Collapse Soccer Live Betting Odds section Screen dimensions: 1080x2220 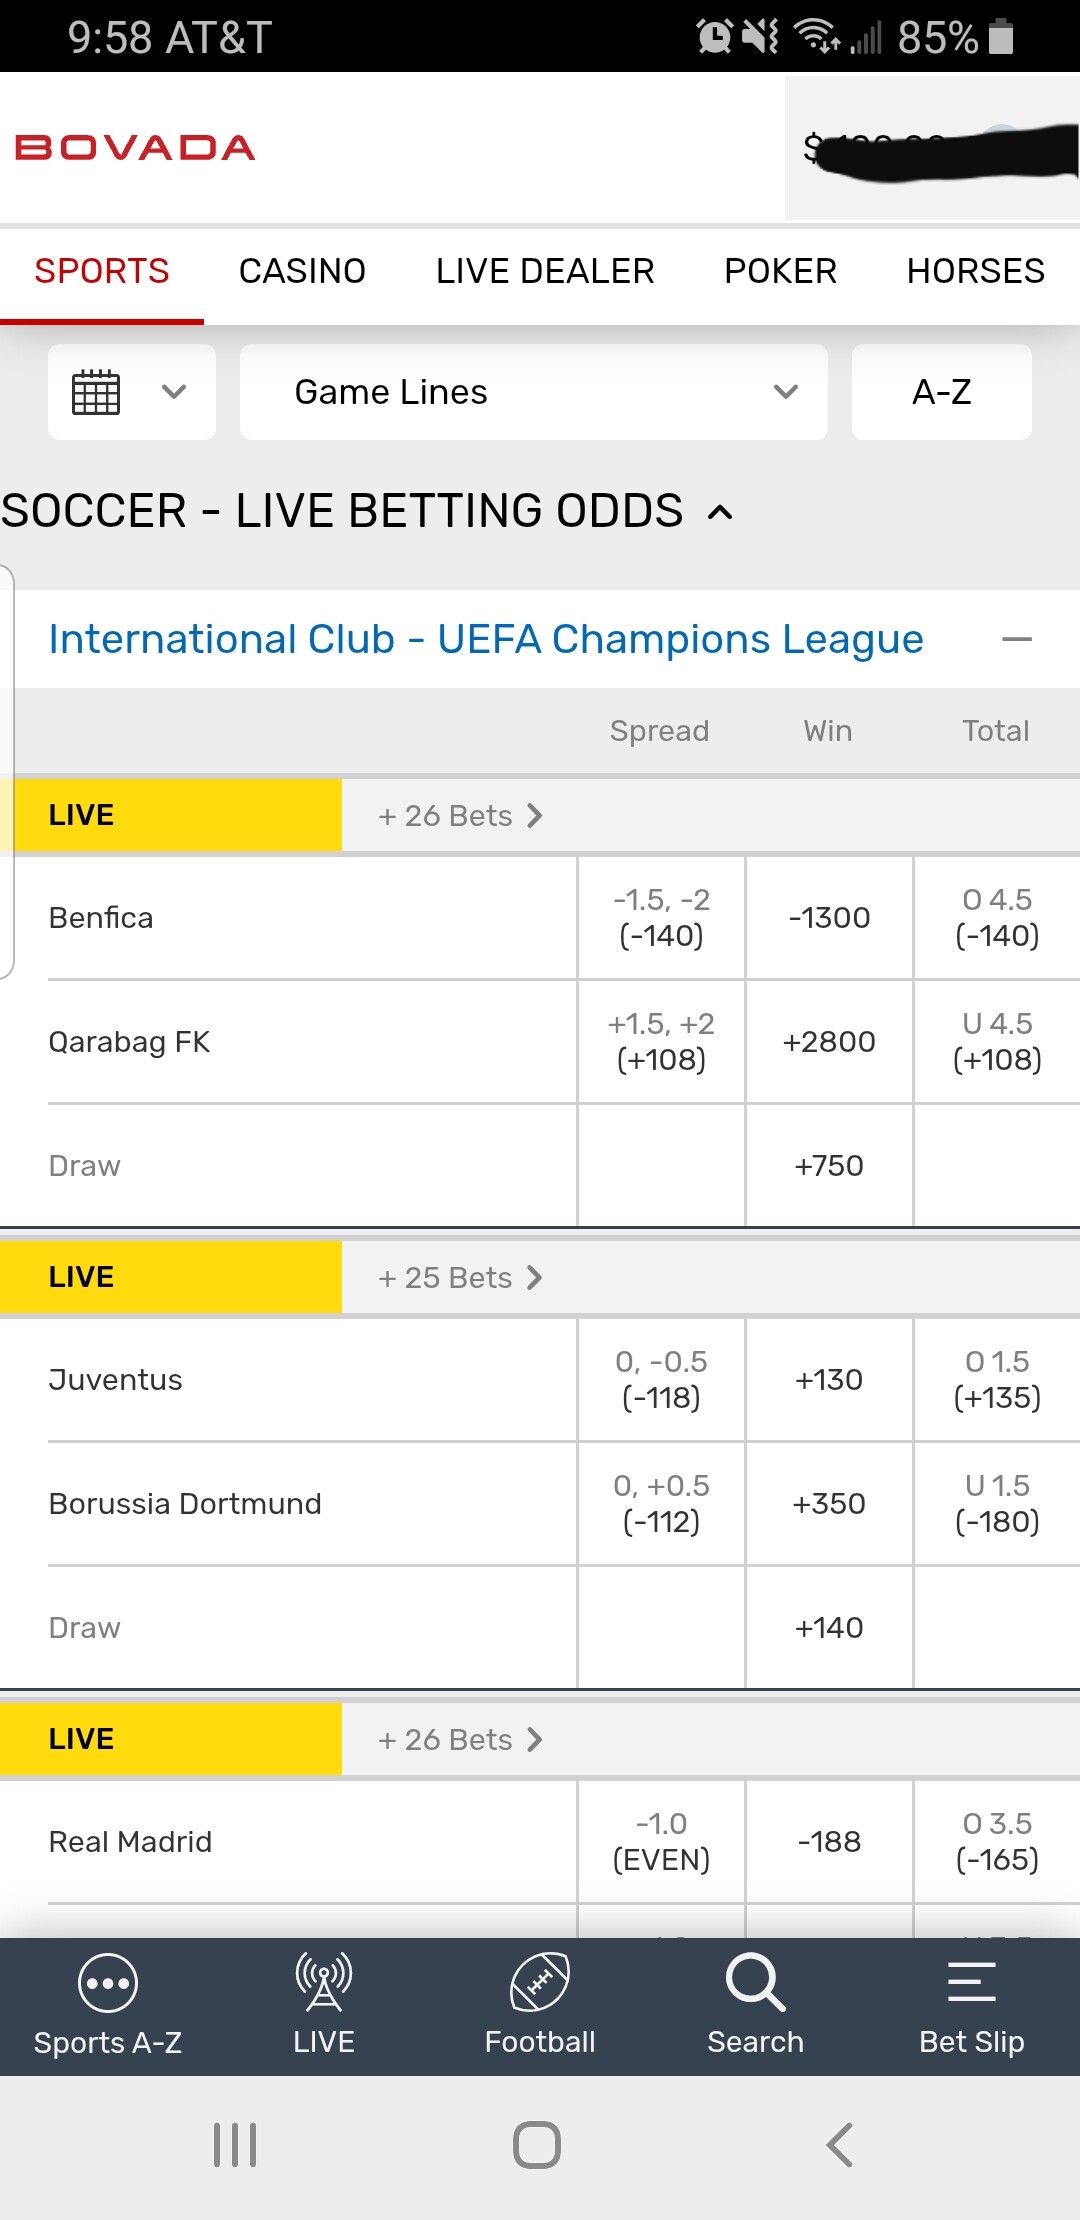pyautogui.click(x=720, y=513)
